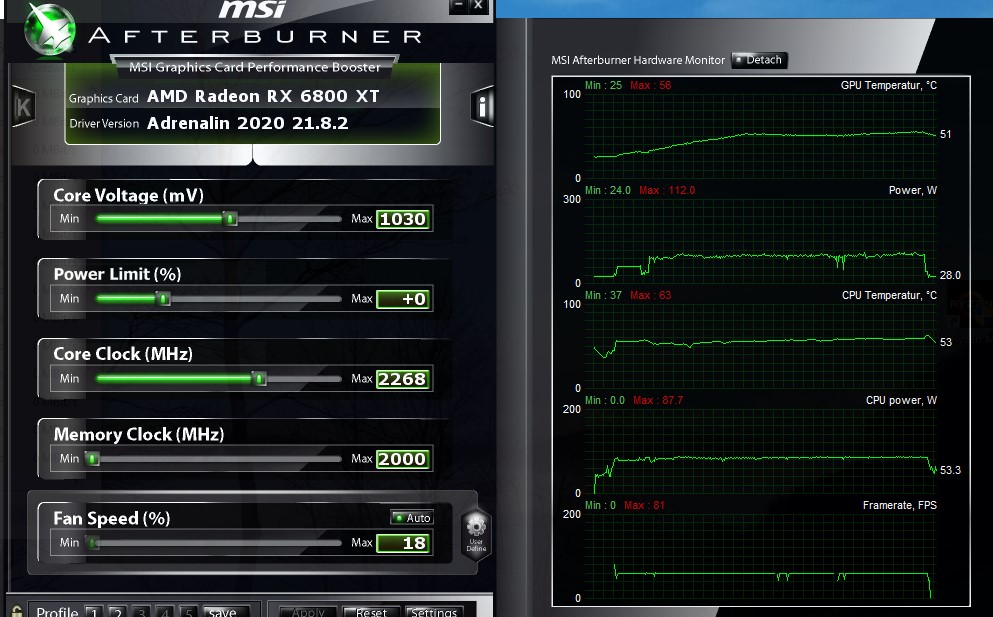Launch Kombustor with the K side button
This screenshot has width=993, height=617.
coord(23,106)
